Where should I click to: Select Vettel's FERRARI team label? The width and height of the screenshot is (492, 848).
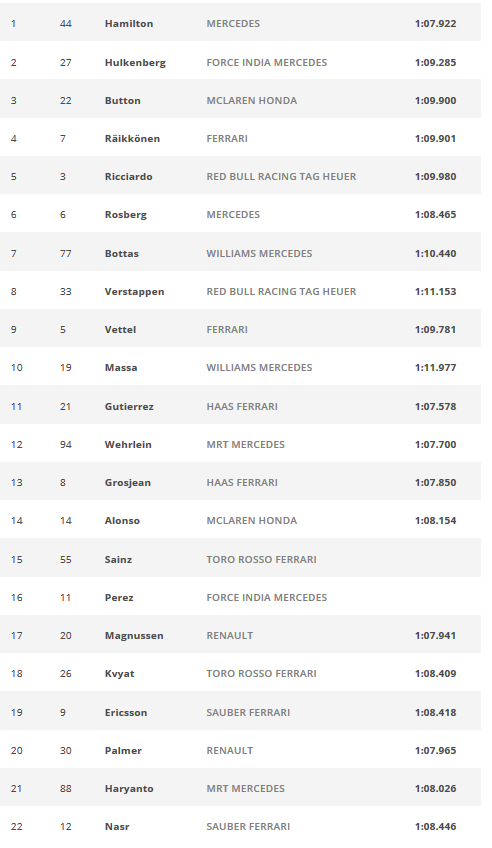tap(227, 330)
